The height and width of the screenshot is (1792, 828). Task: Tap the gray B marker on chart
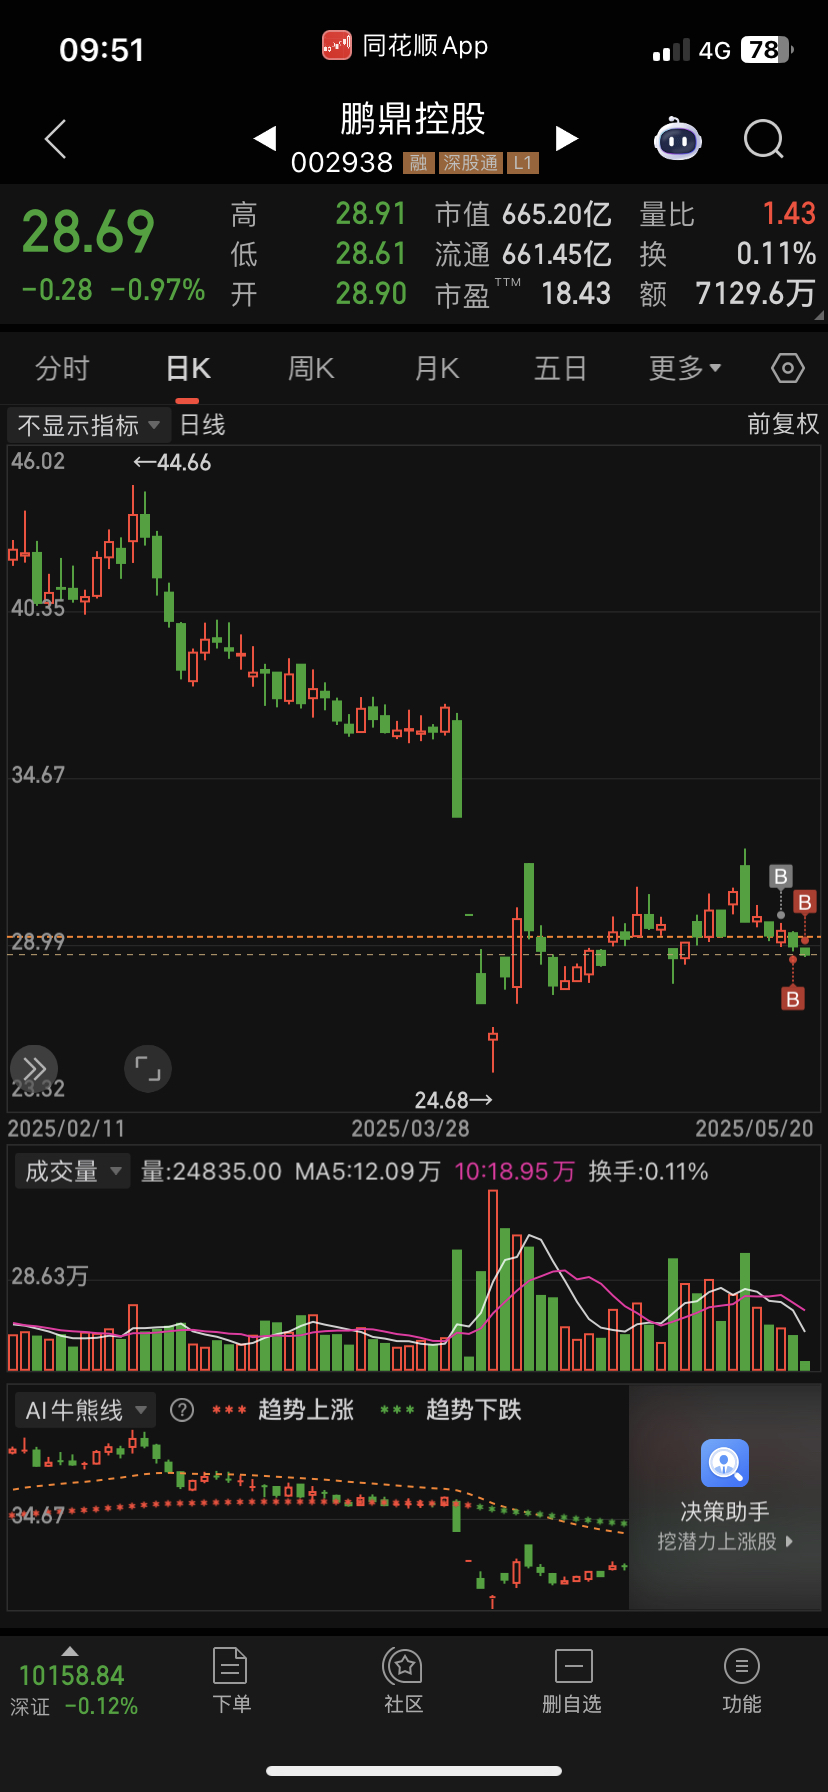point(781,877)
